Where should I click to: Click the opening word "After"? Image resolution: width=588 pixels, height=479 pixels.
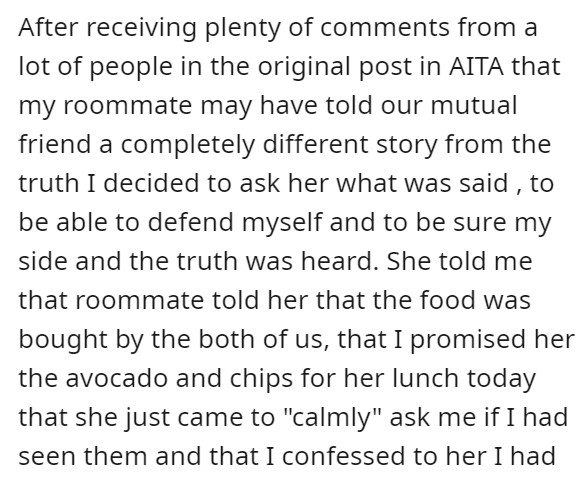click(x=49, y=27)
